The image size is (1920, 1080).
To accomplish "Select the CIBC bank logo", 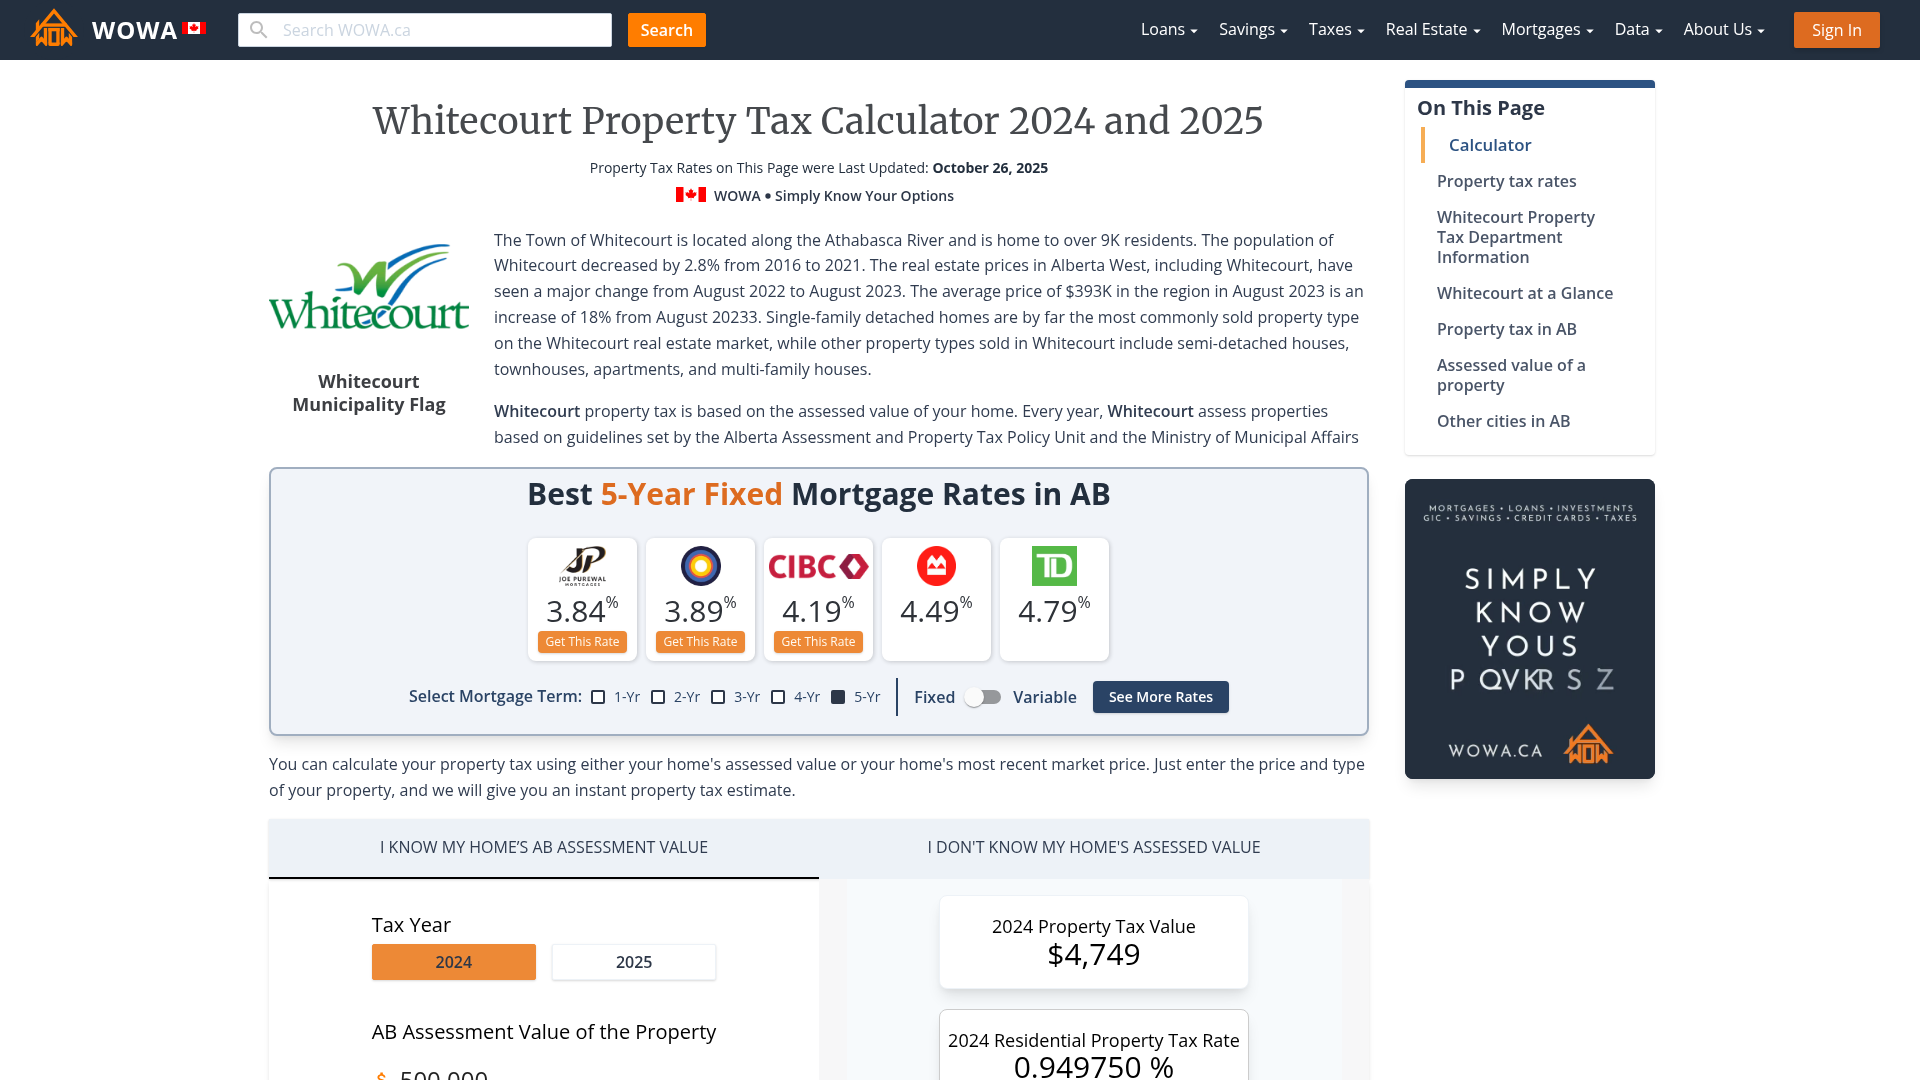I will 818,566.
